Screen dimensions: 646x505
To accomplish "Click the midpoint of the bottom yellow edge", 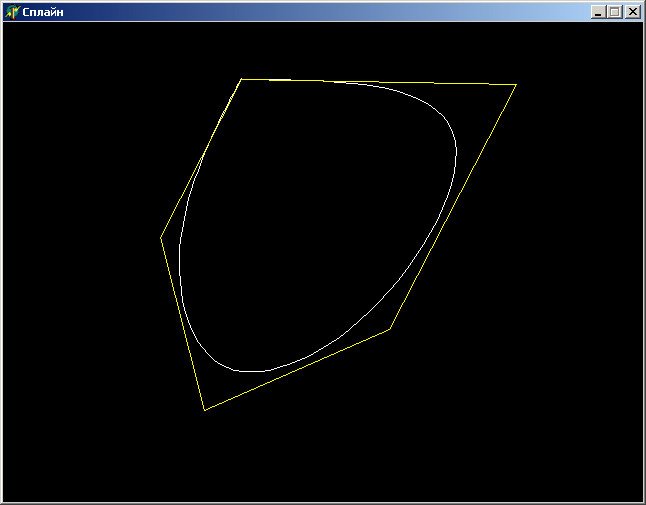I will 297,369.
